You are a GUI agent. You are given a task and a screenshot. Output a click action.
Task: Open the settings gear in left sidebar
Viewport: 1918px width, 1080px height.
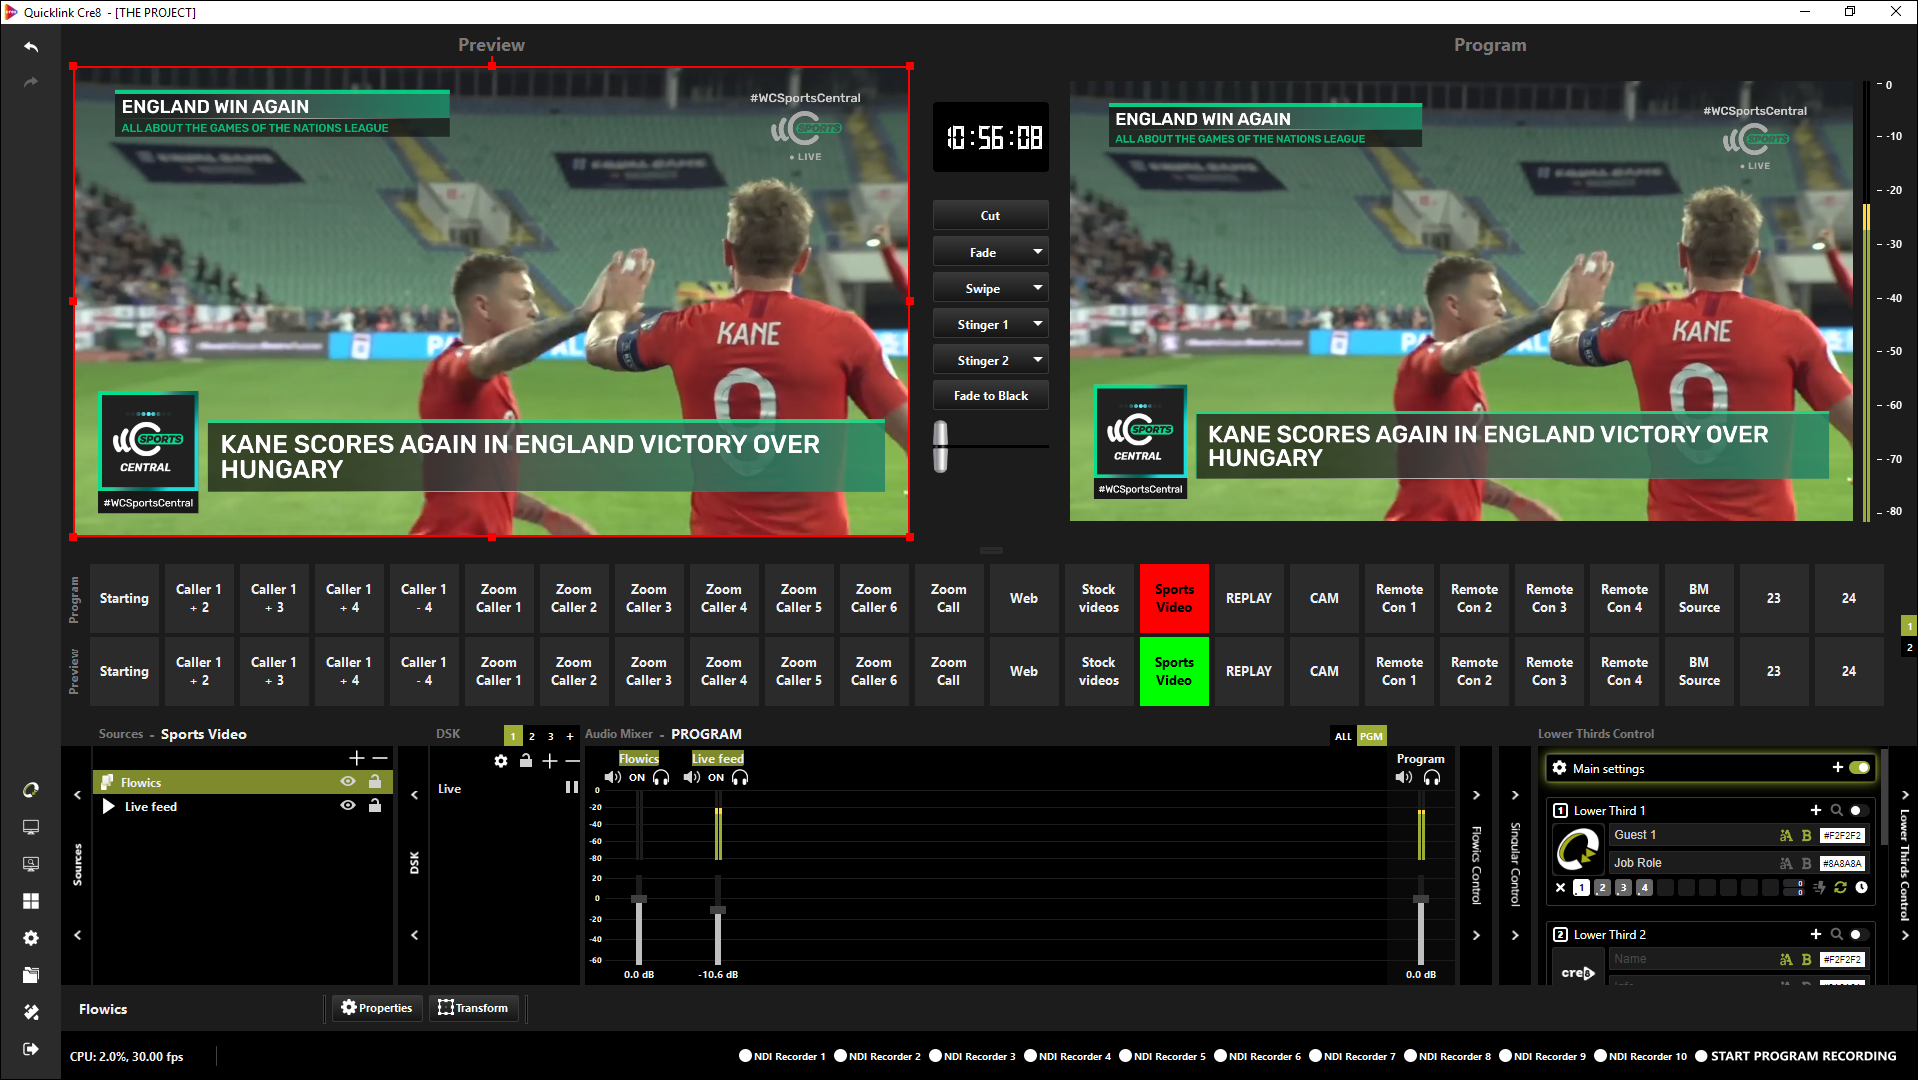click(31, 938)
